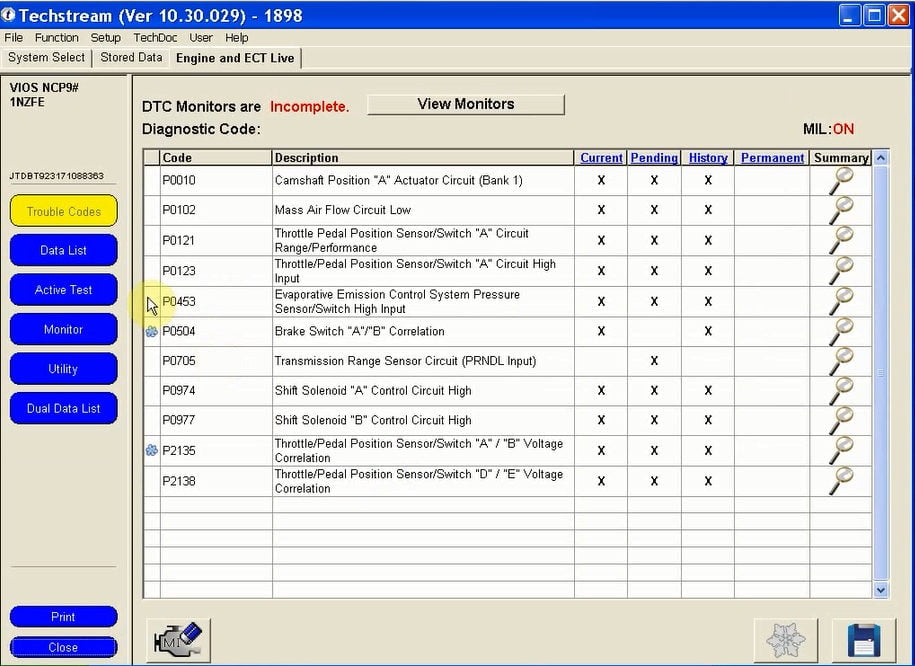Image resolution: width=915 pixels, height=666 pixels.
Task: Click the scrollbar down arrow
Action: coord(881,590)
